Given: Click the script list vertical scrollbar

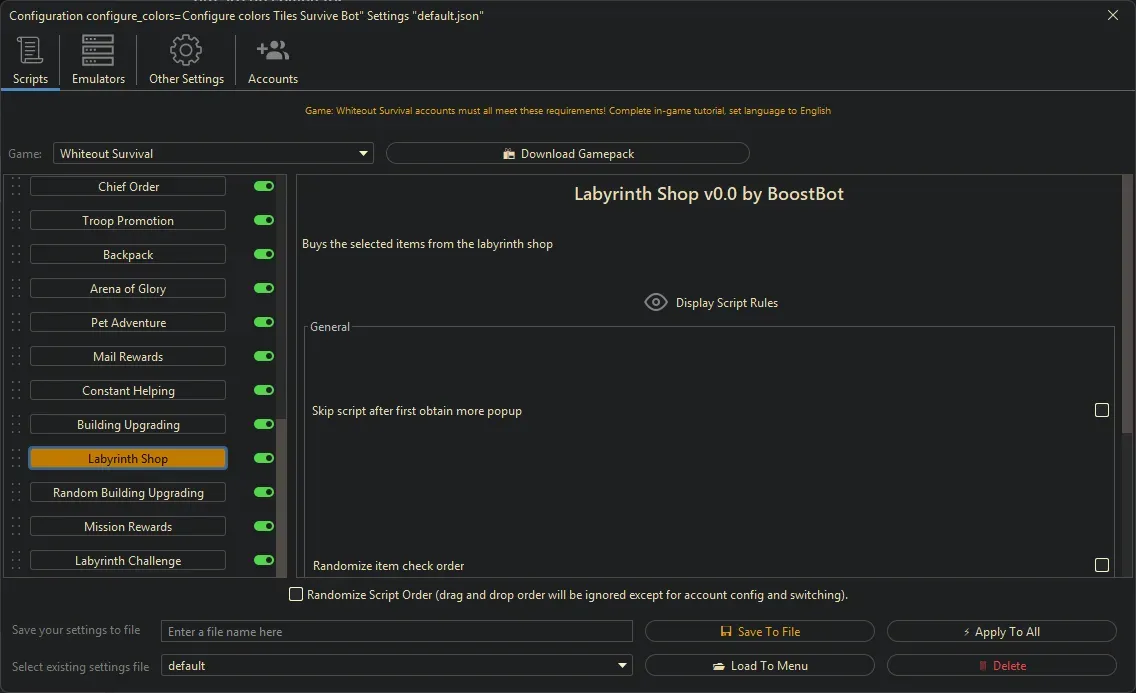Looking at the screenshot, I should point(281,490).
